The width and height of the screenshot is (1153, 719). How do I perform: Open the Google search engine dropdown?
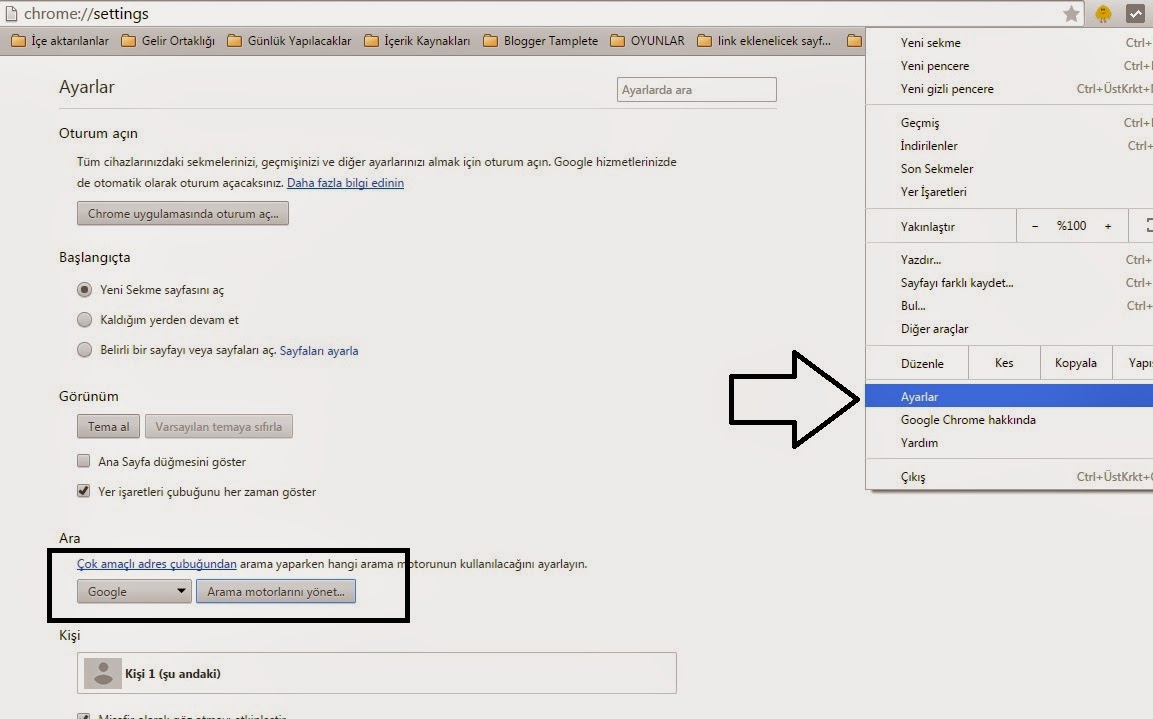134,591
